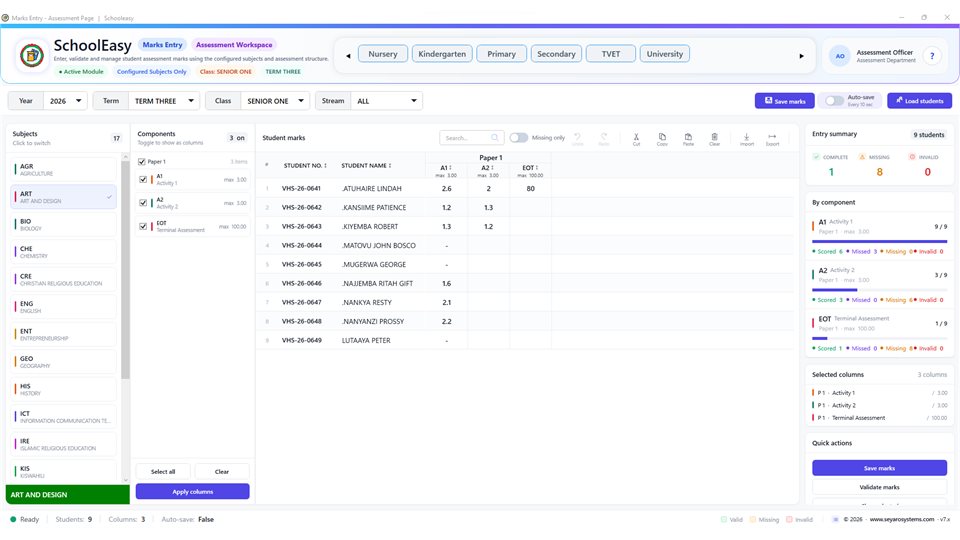Viewport: 960px width, 540px height.
Task: Switch to the TVET level tab
Action: pos(610,54)
